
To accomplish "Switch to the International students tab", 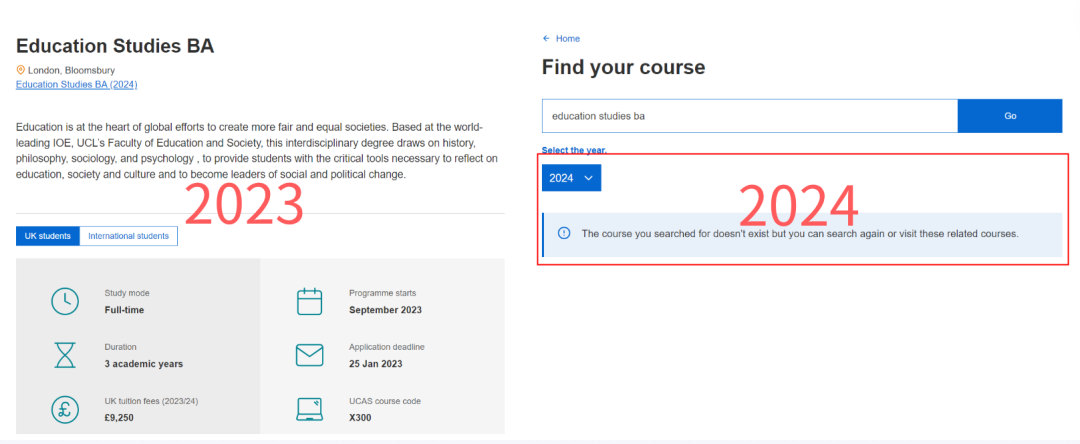I will coord(128,236).
